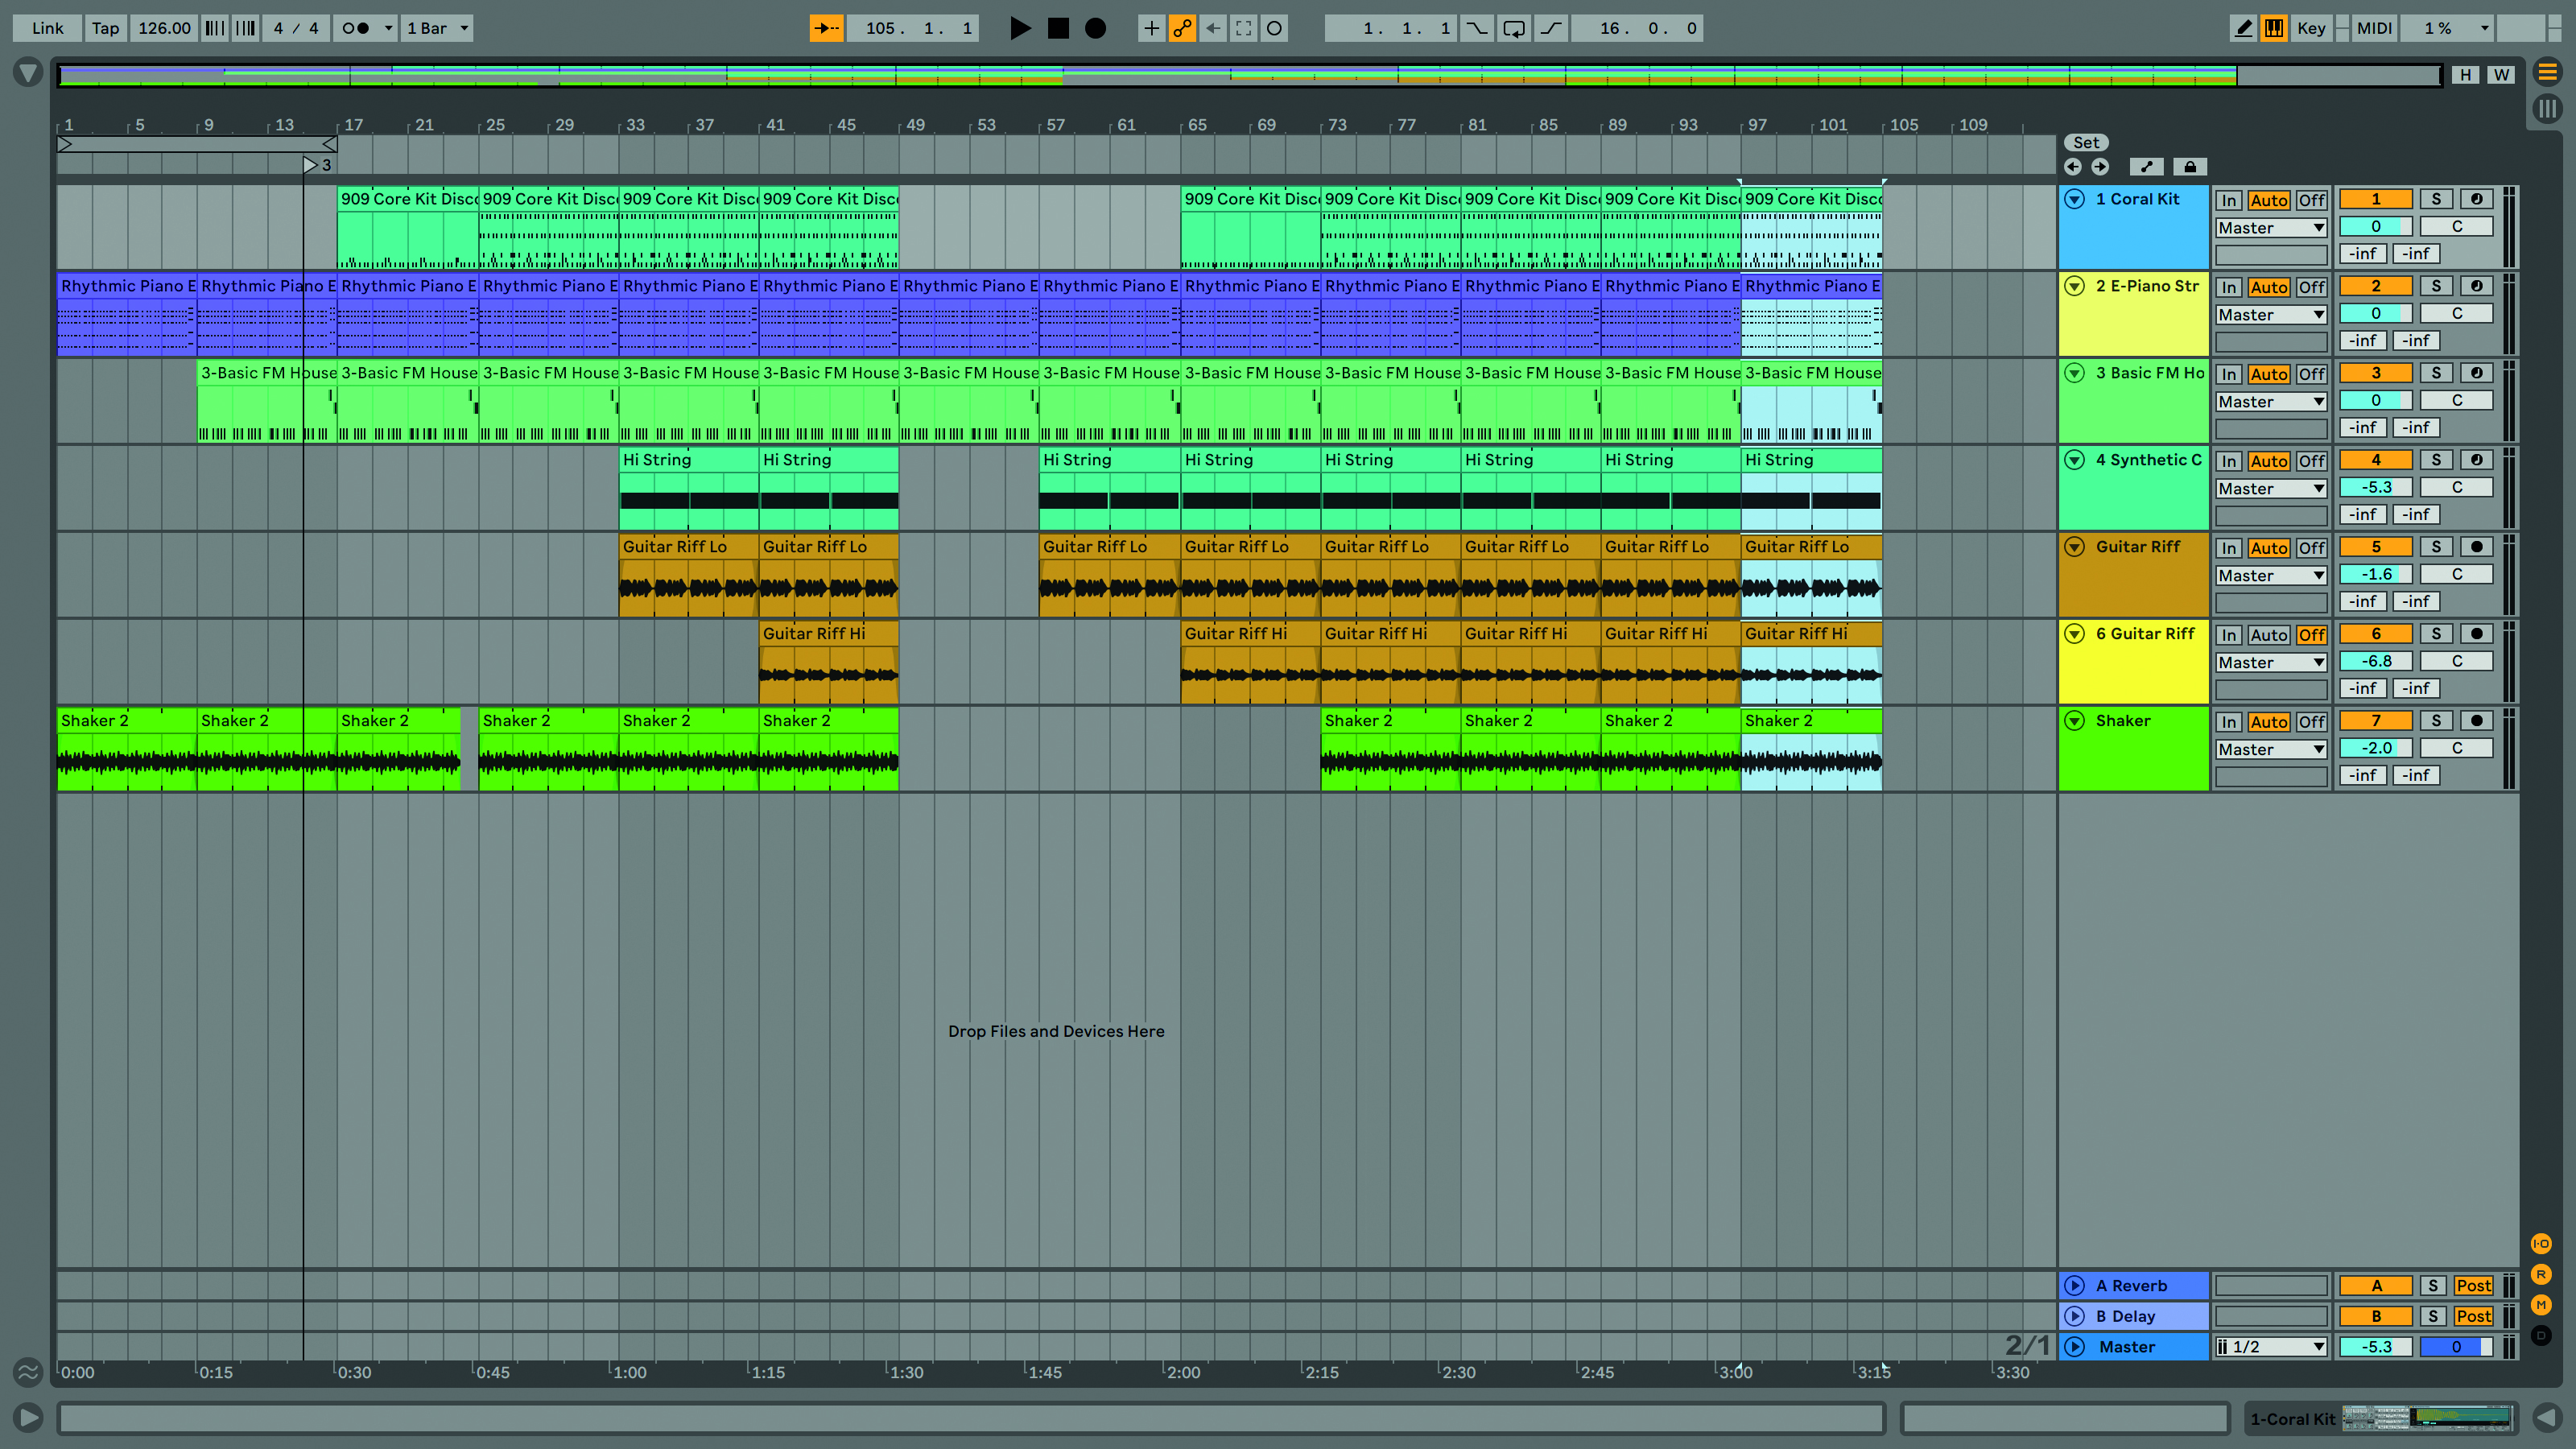Screen dimensions: 2576x1449
Task: Toggle track activator 4 for Synthetic C
Action: pyautogui.click(x=2376, y=460)
